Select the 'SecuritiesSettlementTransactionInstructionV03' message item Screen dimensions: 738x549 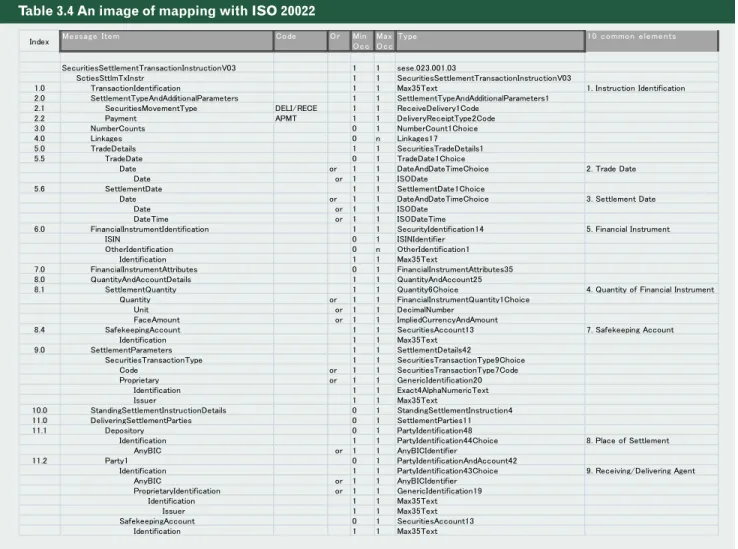point(149,68)
